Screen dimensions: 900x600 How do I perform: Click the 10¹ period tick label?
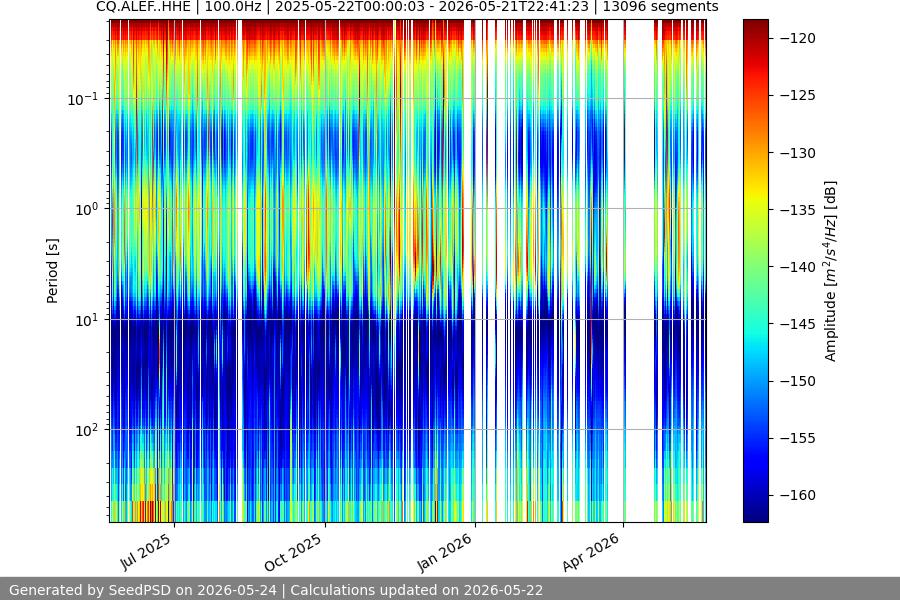tap(86, 320)
